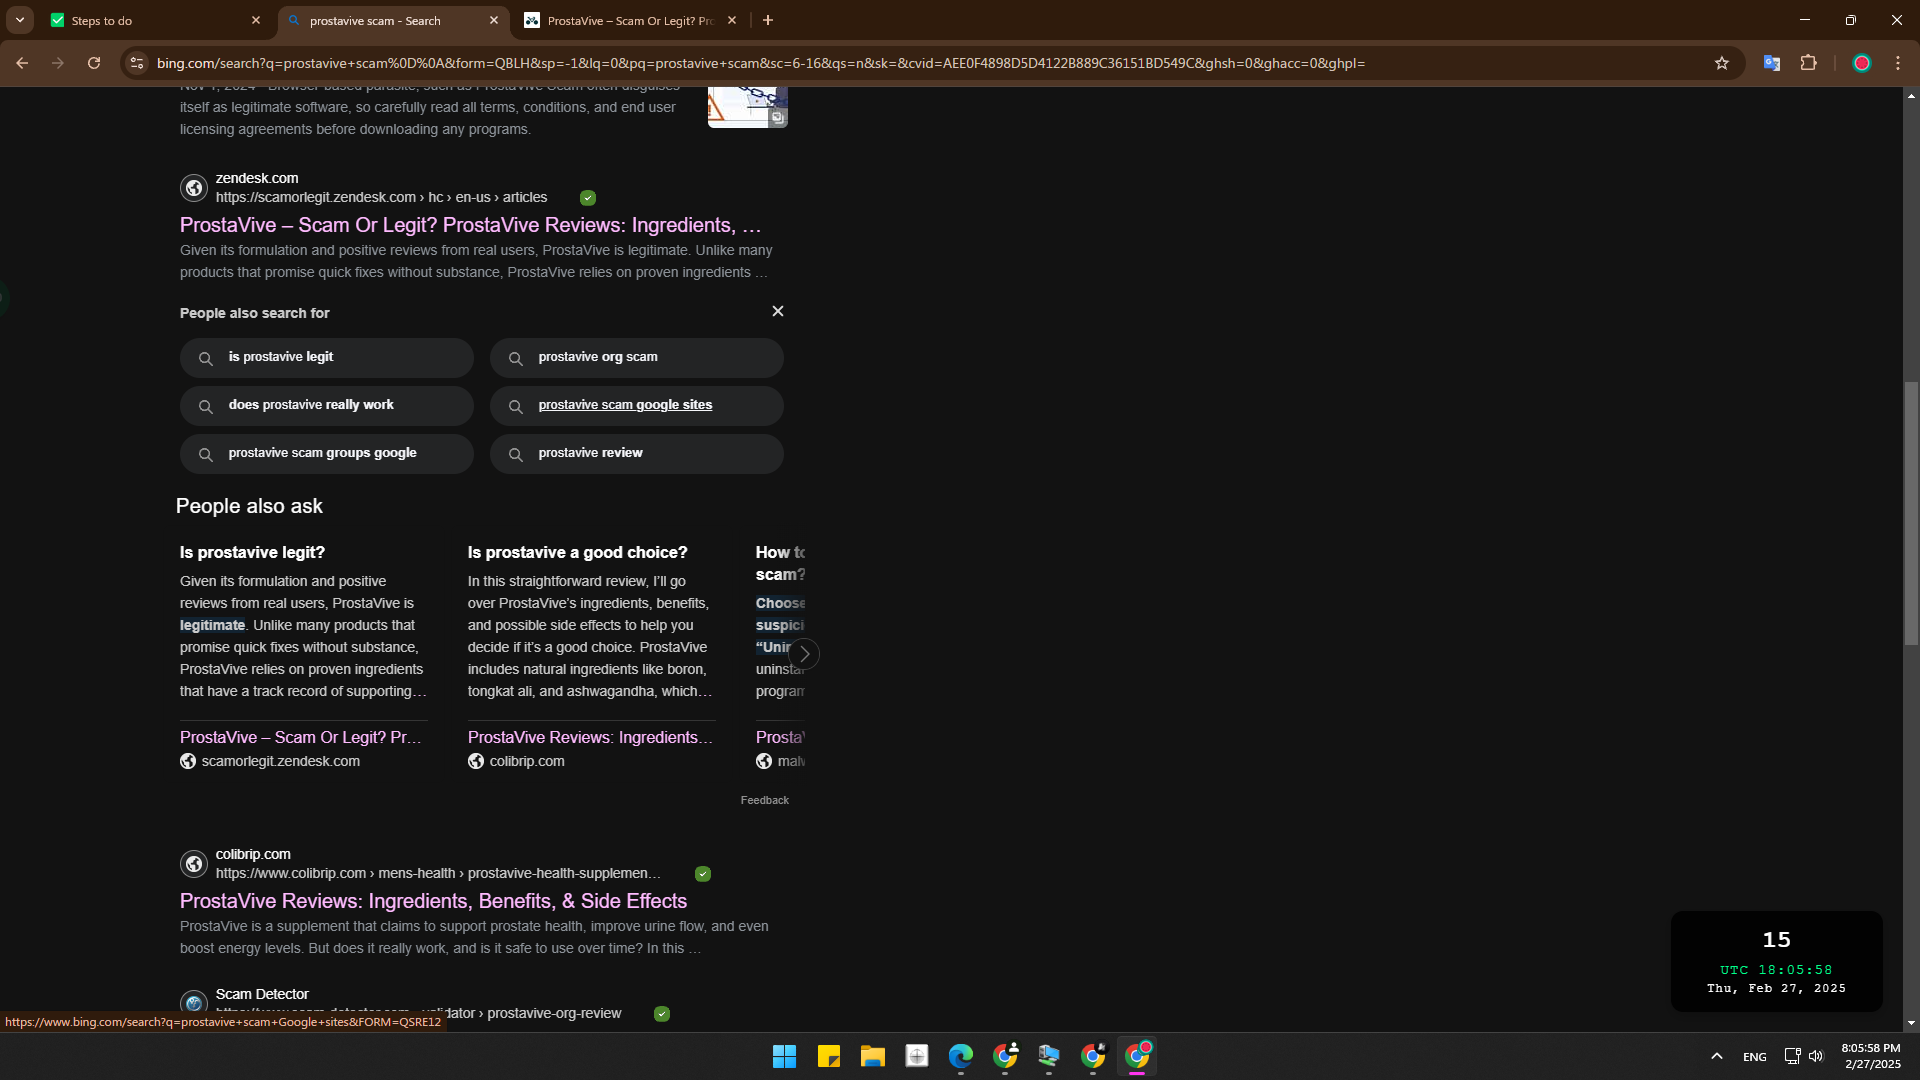
Task: Open a new browser tab
Action: click(768, 20)
